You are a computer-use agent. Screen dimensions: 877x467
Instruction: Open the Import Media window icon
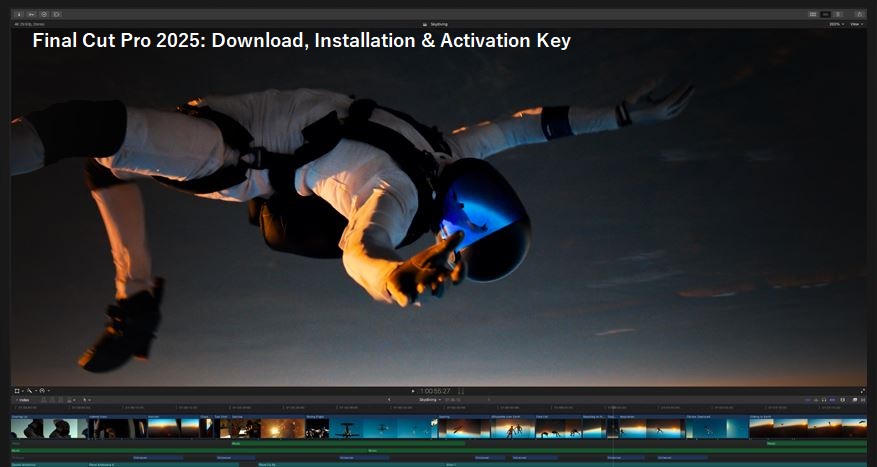point(20,14)
